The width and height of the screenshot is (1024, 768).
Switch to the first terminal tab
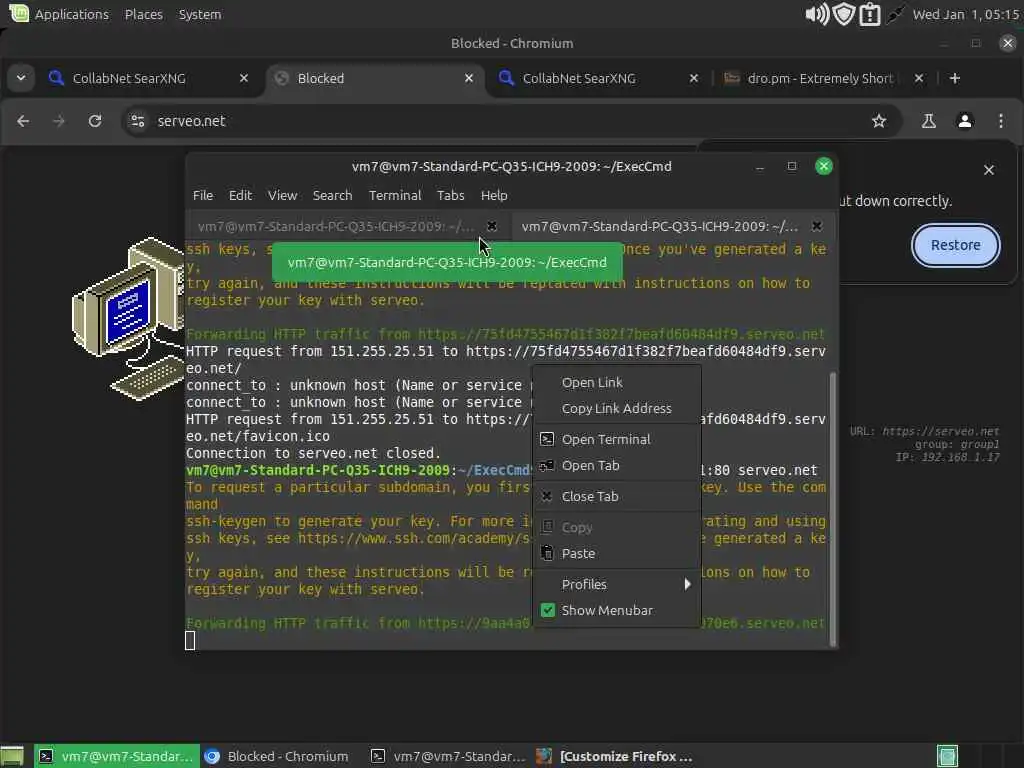tap(336, 226)
